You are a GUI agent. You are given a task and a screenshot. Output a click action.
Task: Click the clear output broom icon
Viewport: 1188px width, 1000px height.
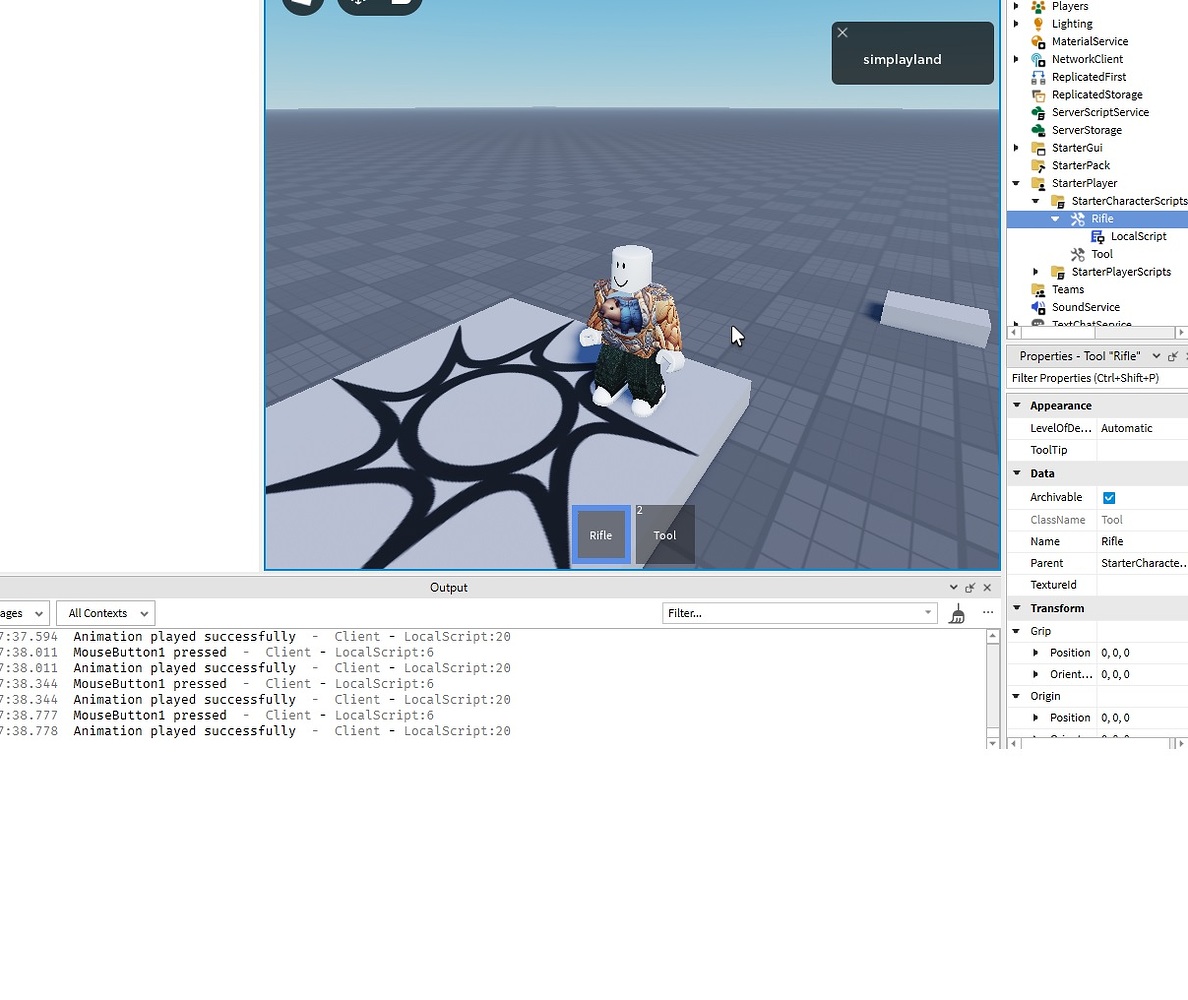[956, 613]
